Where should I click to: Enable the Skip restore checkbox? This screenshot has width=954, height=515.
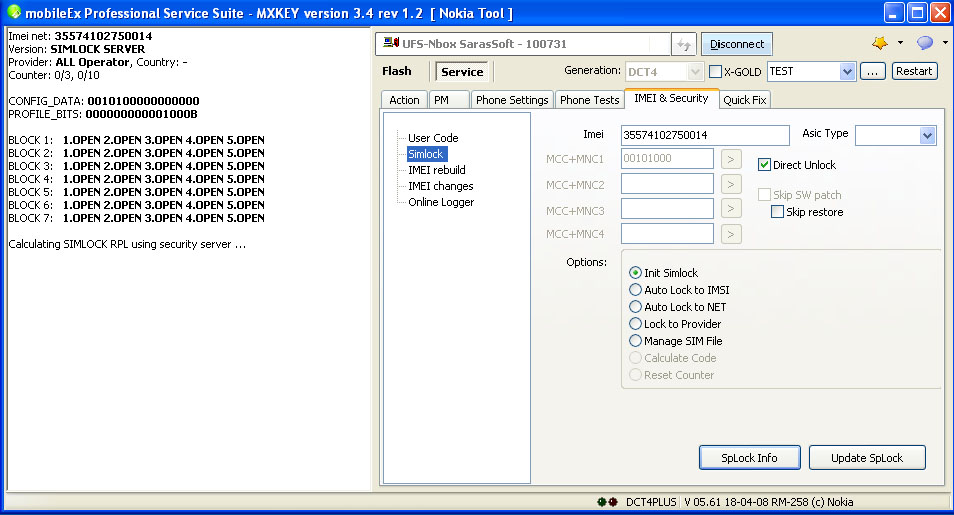[777, 212]
